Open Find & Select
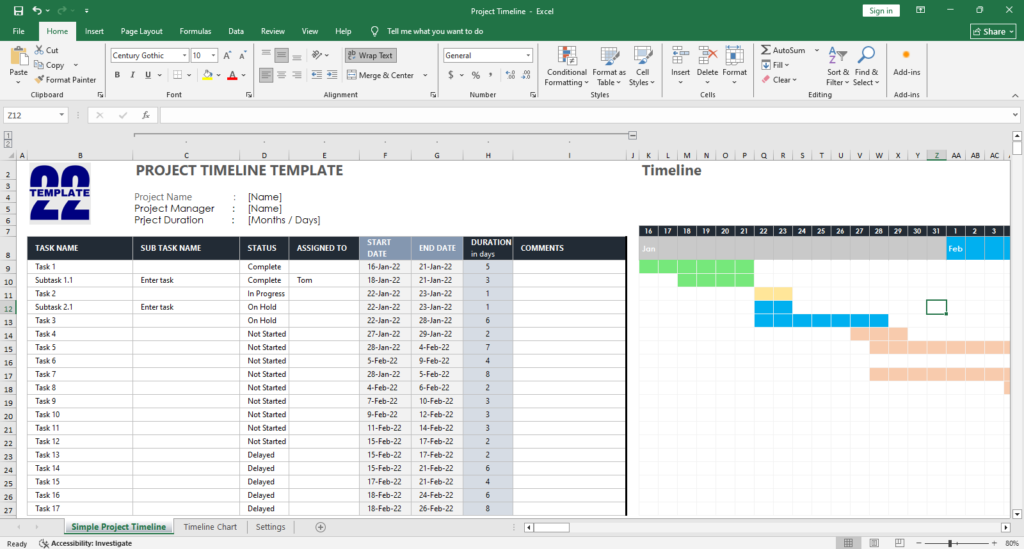The image size is (1024, 549). (x=866, y=66)
